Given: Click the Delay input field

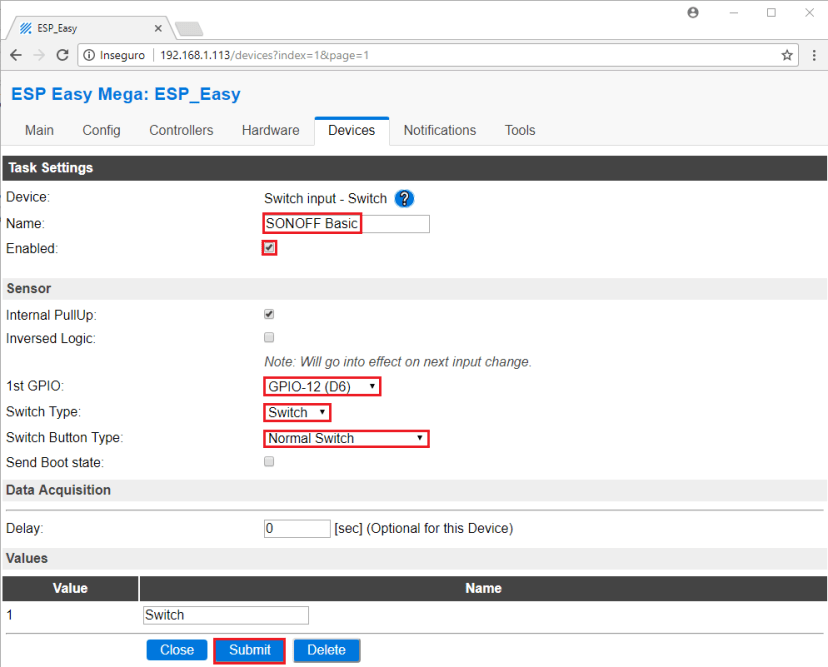Looking at the screenshot, I should coord(297,528).
